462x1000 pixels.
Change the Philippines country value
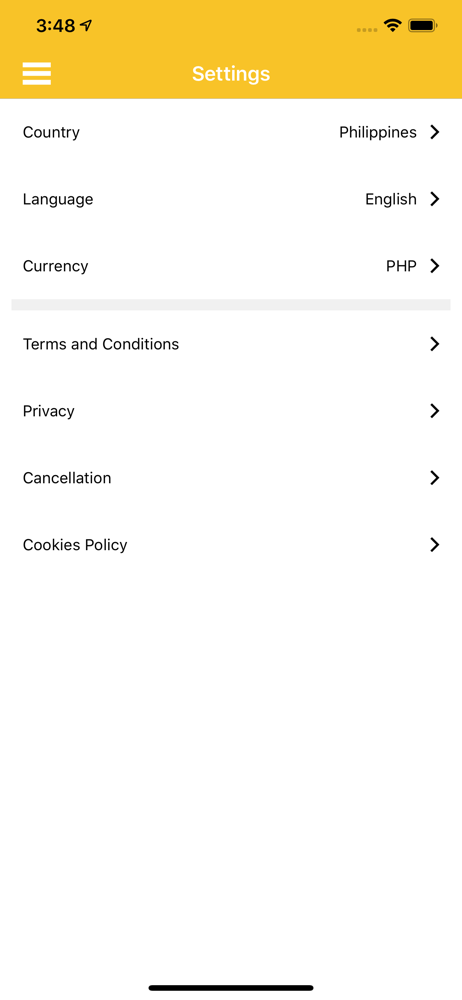(378, 133)
